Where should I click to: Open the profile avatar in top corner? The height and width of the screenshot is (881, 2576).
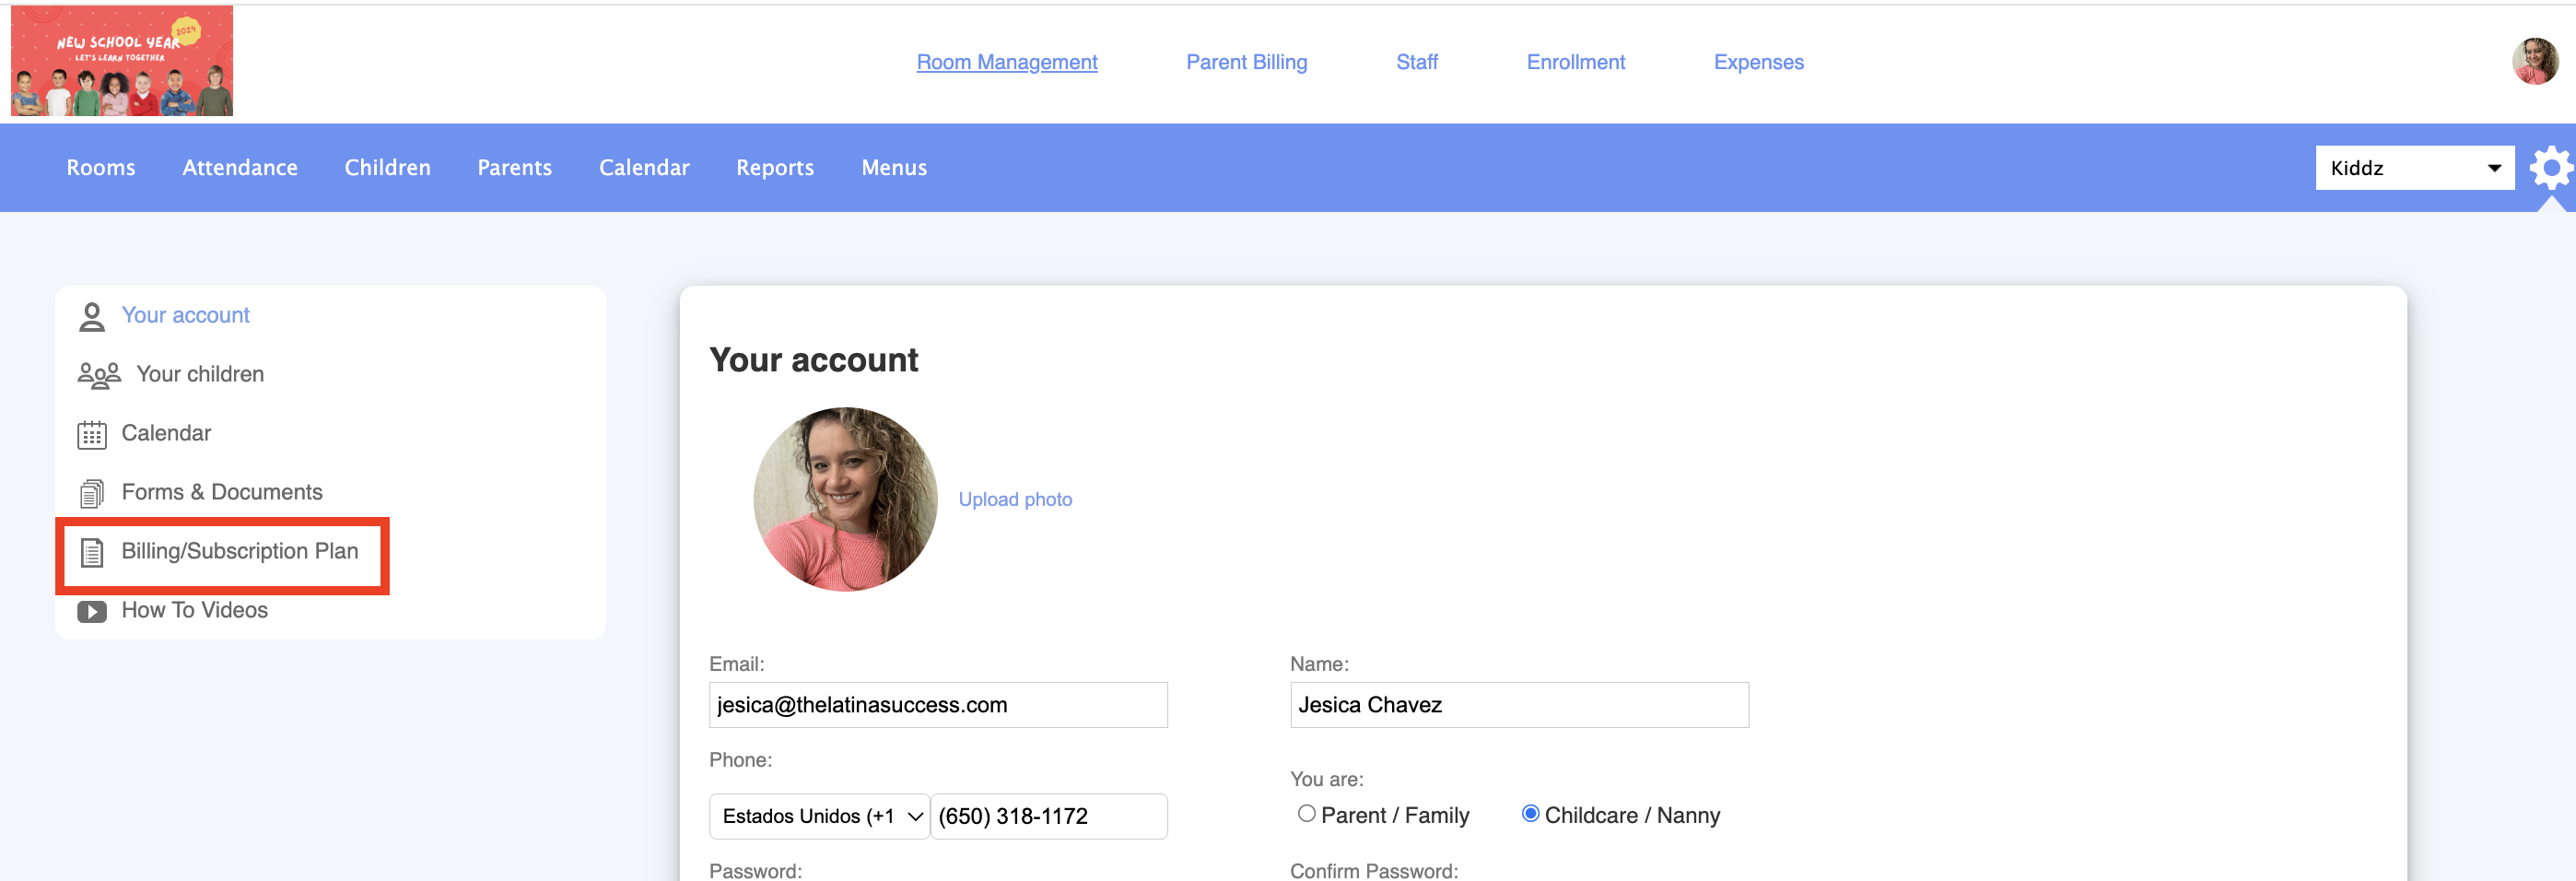coord(2535,61)
